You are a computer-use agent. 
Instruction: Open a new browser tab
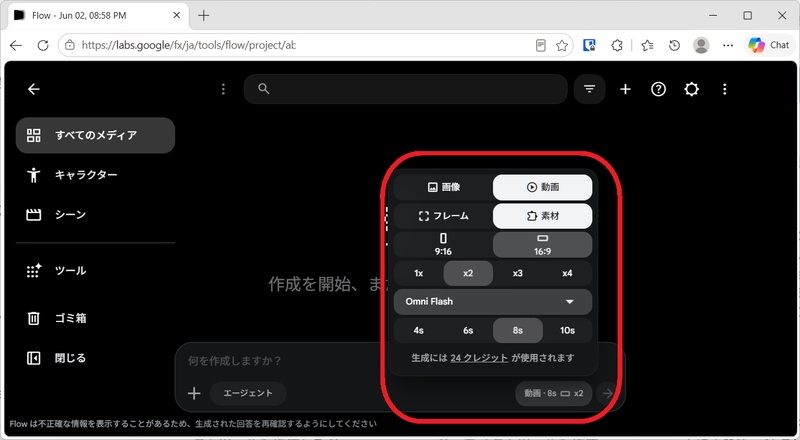point(204,15)
